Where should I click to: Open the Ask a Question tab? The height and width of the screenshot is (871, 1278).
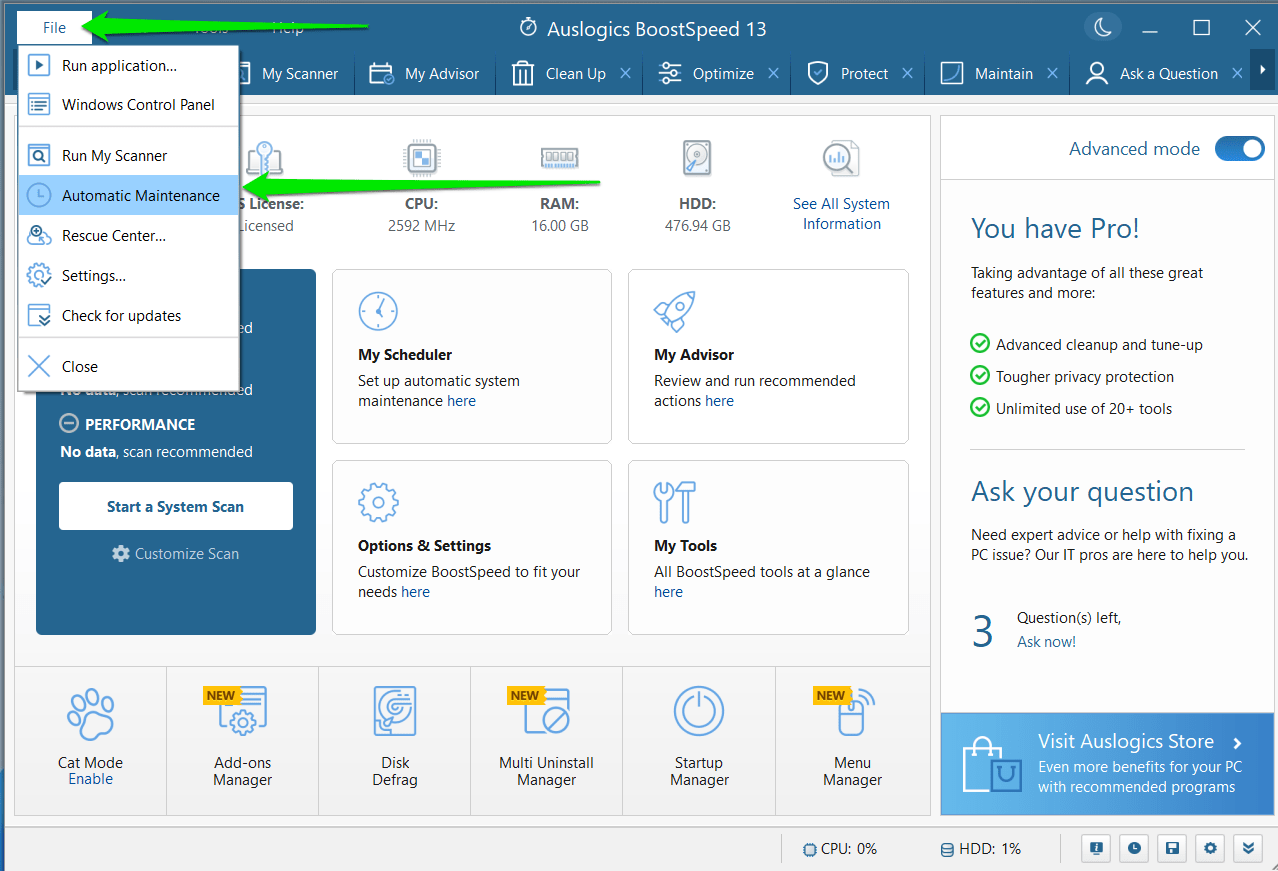pos(1152,74)
